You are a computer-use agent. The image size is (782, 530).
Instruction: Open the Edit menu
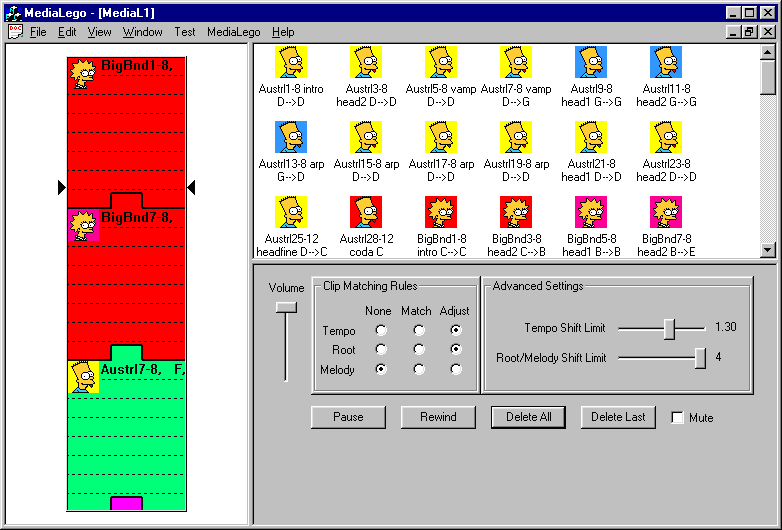pos(67,32)
